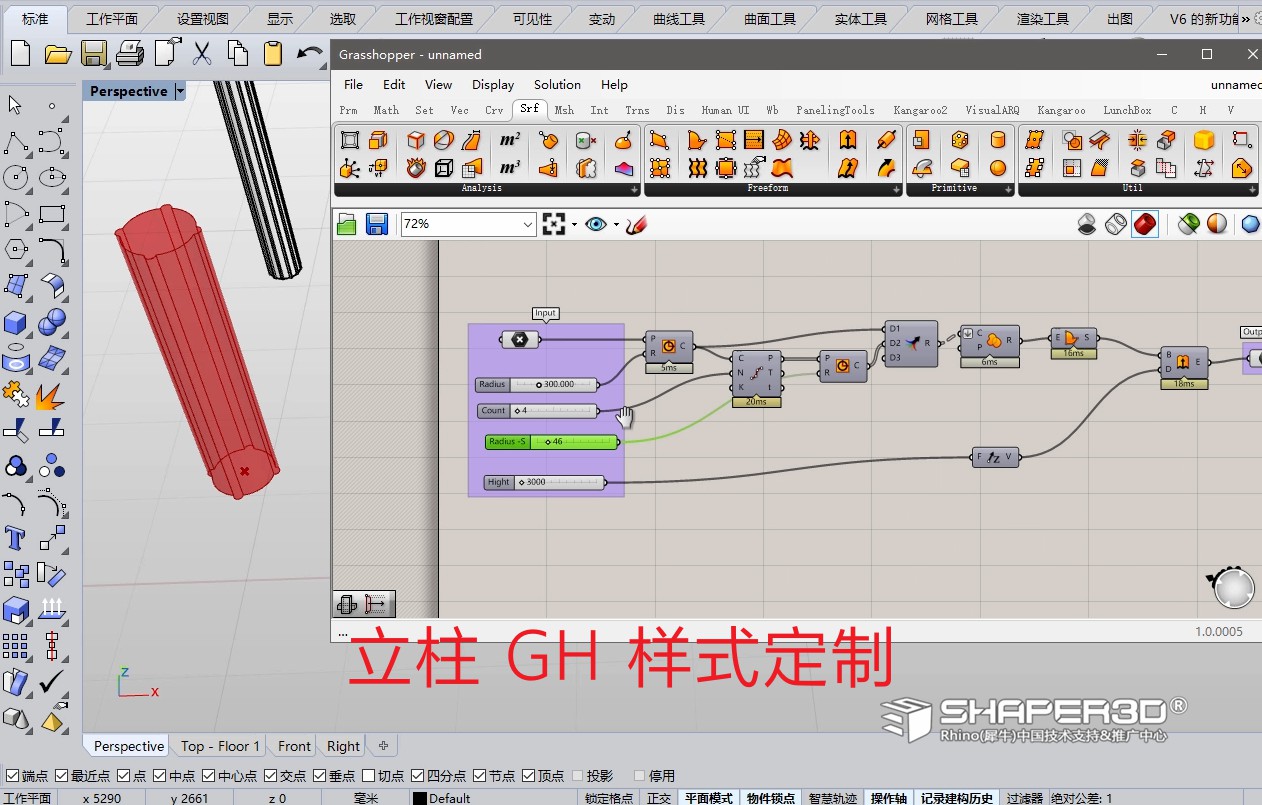This screenshot has height=805, width=1262.
Task: Open a file with the folder icon
Action: 58,53
